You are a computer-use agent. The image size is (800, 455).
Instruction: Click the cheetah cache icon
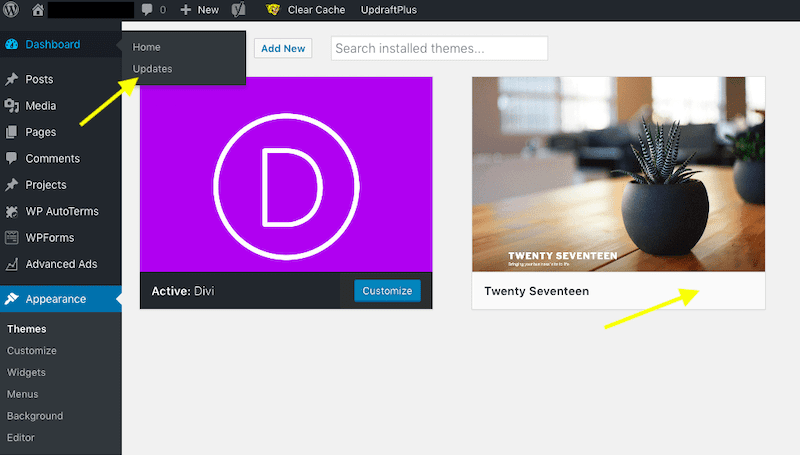tap(273, 10)
